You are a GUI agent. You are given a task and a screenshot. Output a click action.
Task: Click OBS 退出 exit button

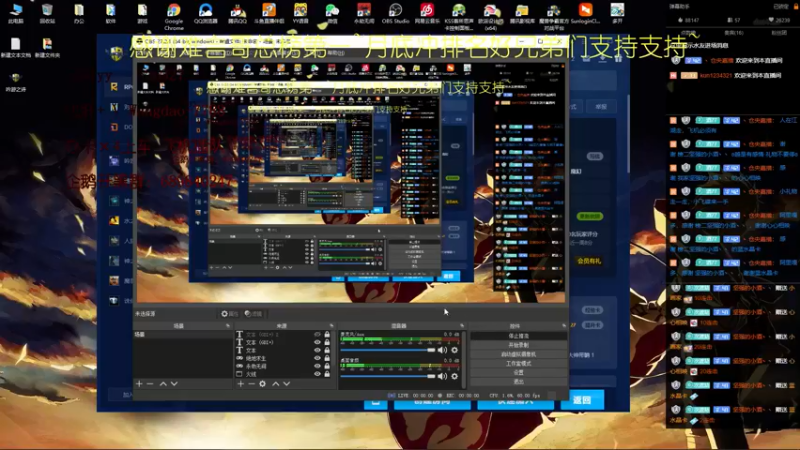pos(518,382)
